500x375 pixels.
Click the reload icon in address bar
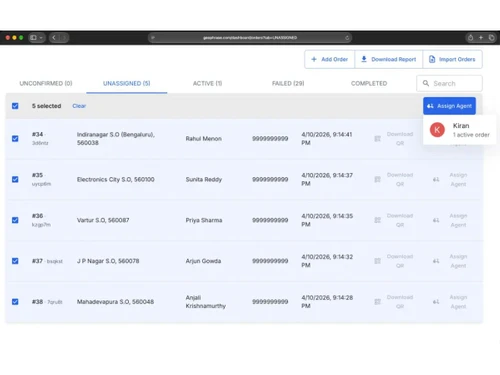[x=347, y=38]
